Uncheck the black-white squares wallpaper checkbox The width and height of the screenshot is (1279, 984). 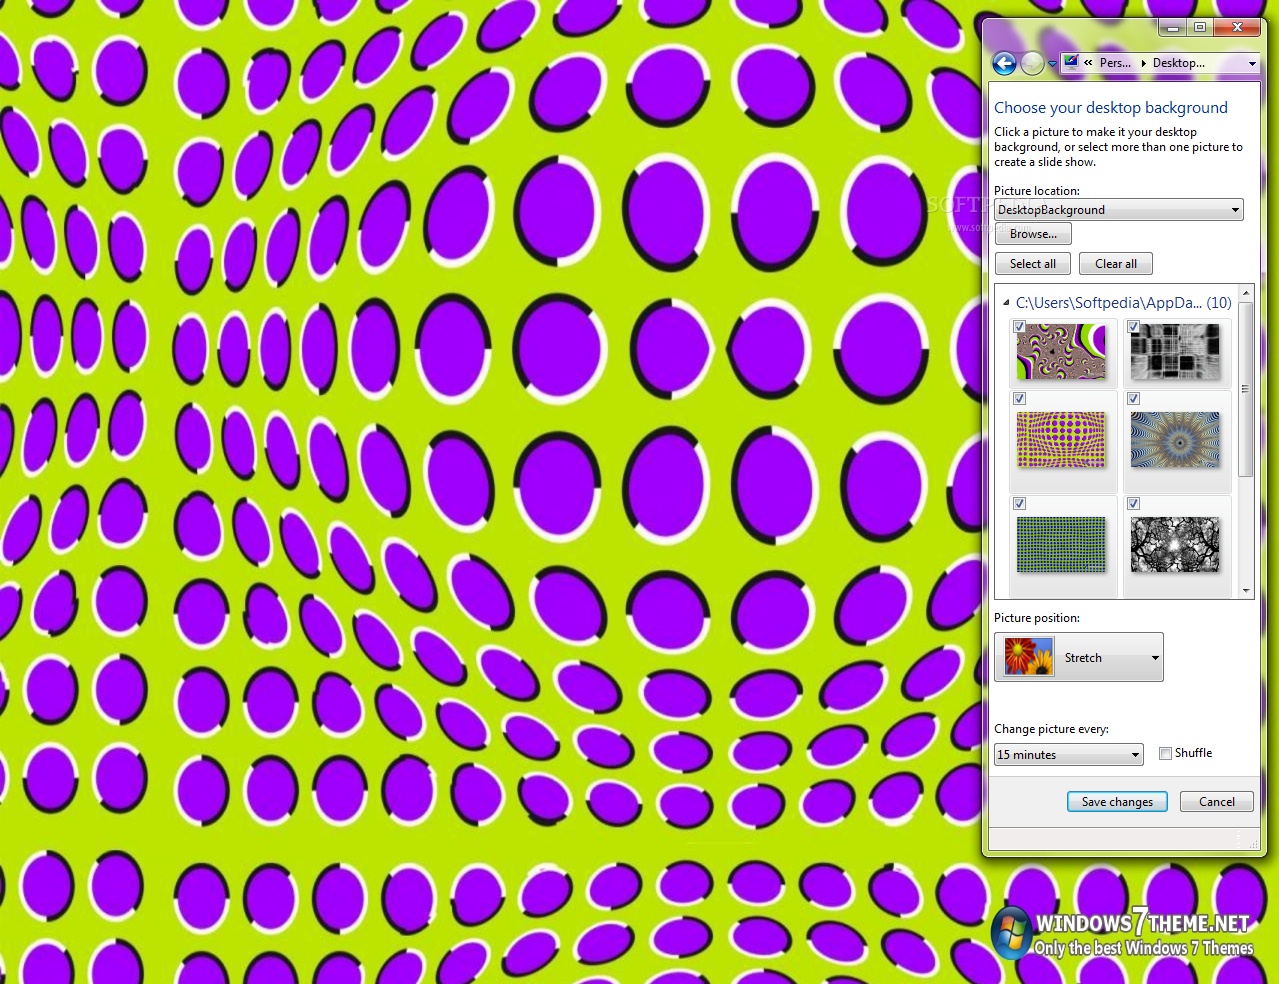point(1134,327)
